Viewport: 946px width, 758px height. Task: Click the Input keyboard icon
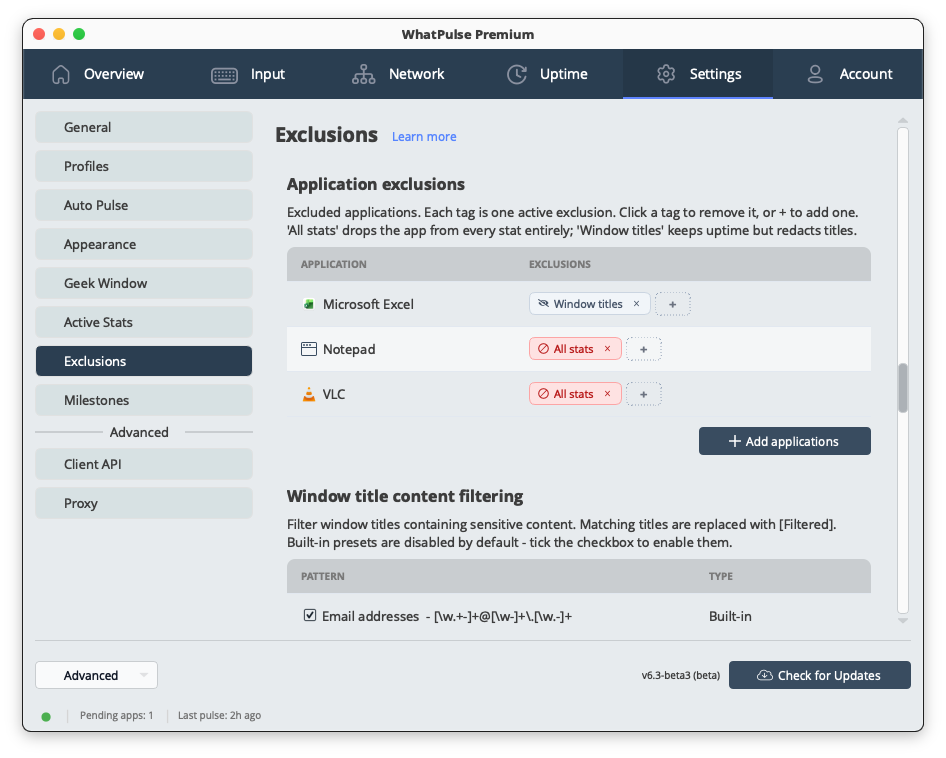(x=224, y=75)
